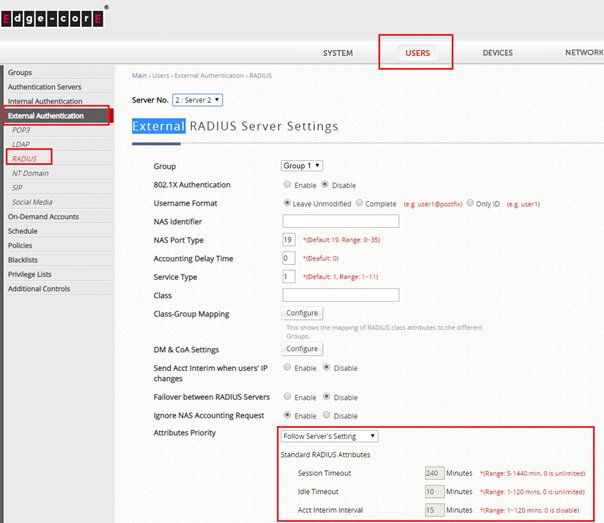The width and height of the screenshot is (604, 523).
Task: Select Complete username format
Action: [x=372, y=203]
